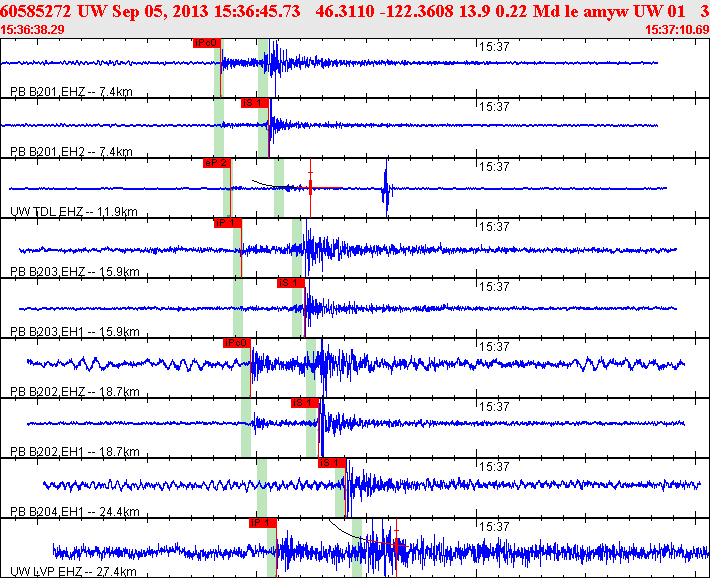This screenshot has height=578, width=710.
Task: Click the iPc0 pick flag on B201 EHZ
Action: pyautogui.click(x=207, y=43)
